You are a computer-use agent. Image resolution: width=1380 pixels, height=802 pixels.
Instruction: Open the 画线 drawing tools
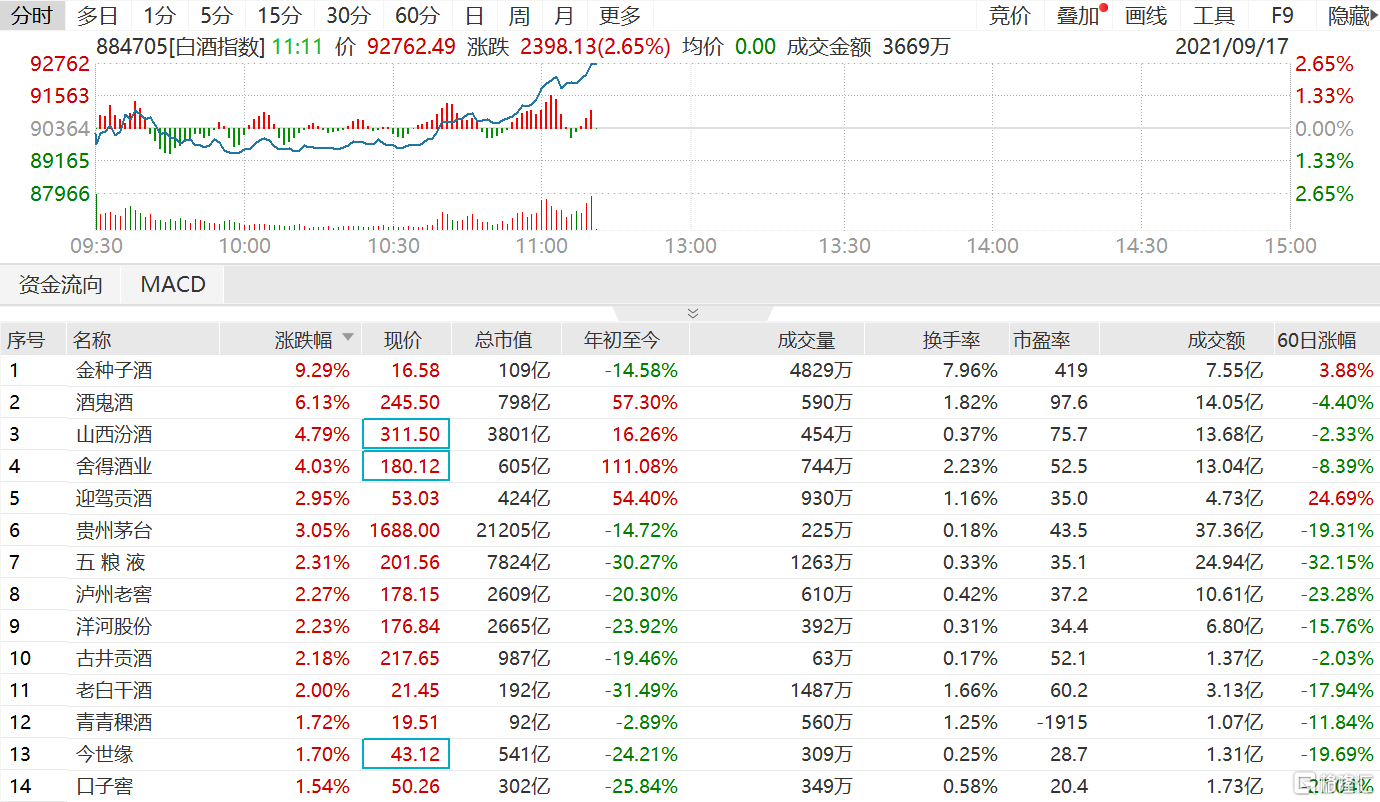[x=1146, y=15]
